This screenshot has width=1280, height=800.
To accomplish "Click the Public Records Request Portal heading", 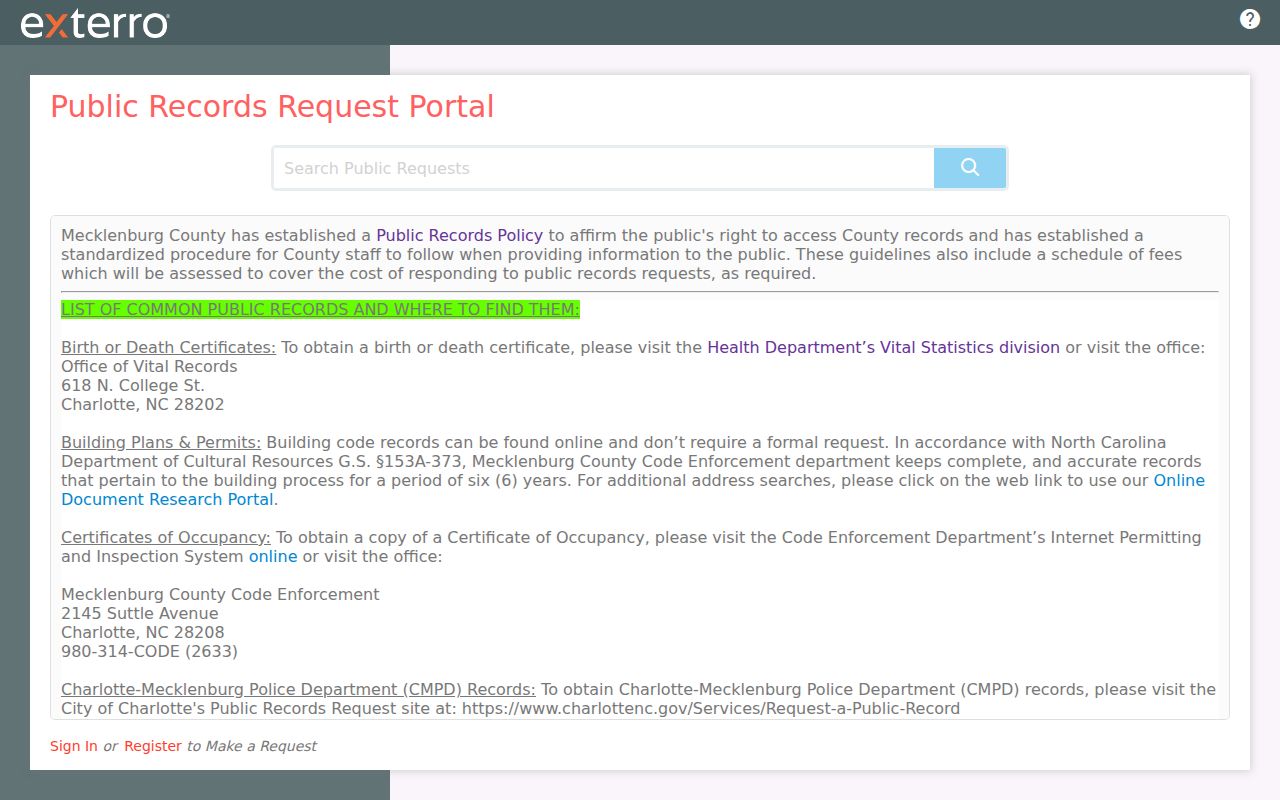I will [272, 107].
